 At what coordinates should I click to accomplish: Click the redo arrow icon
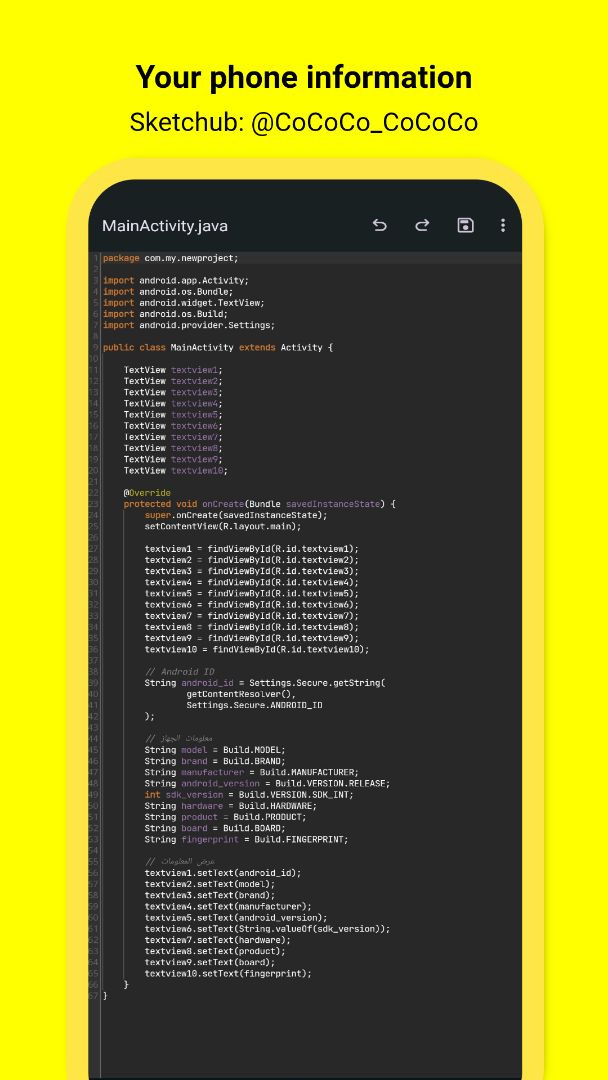coord(422,225)
